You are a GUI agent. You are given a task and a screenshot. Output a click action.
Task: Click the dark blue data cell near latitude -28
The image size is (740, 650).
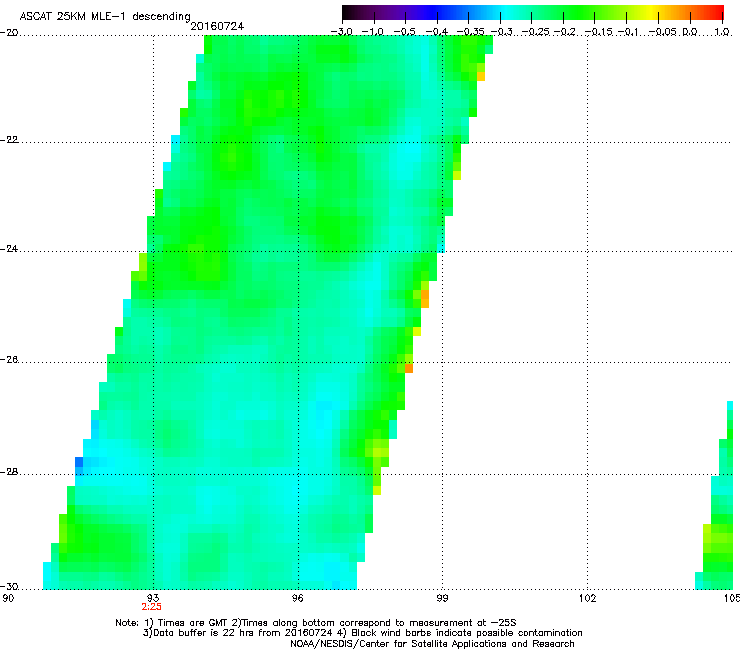click(79, 462)
